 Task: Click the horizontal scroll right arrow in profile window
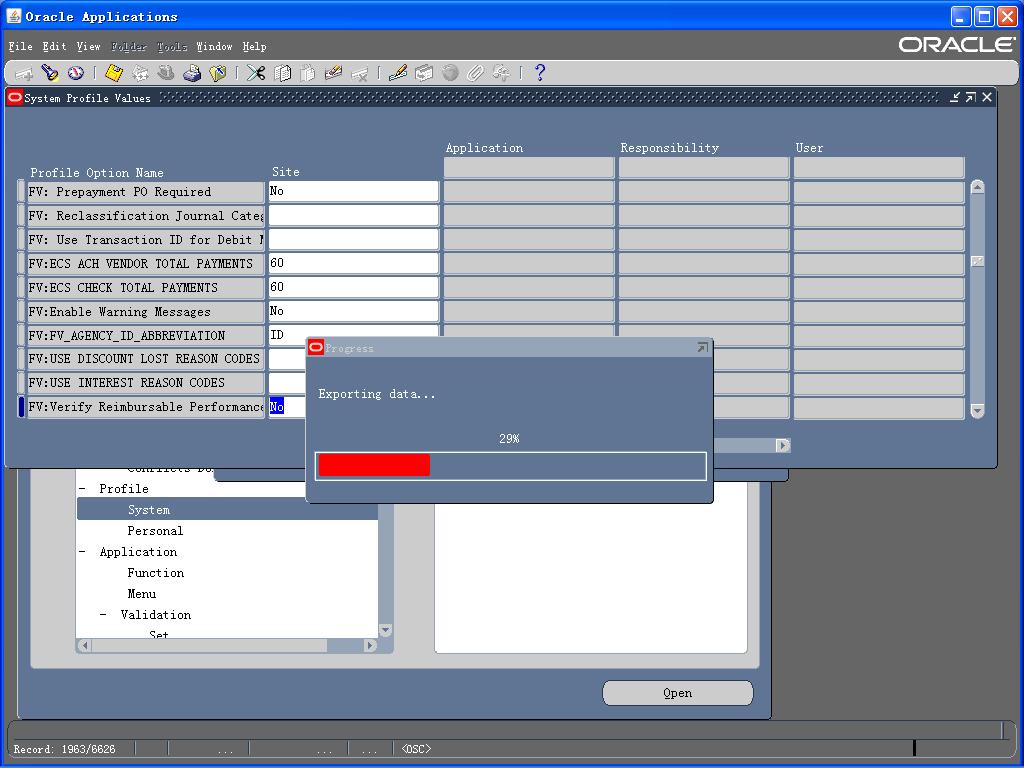[x=782, y=445]
